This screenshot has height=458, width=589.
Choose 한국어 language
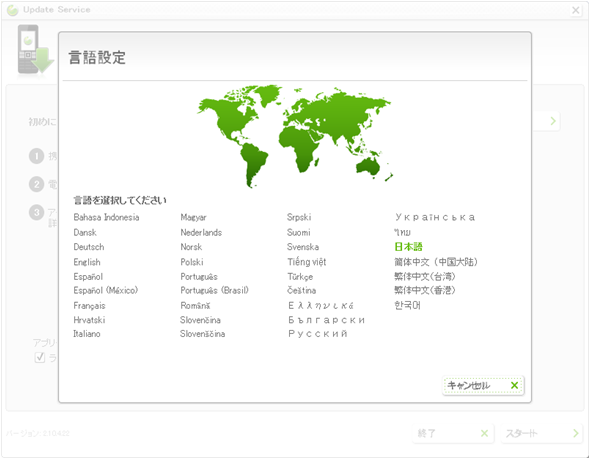407,305
